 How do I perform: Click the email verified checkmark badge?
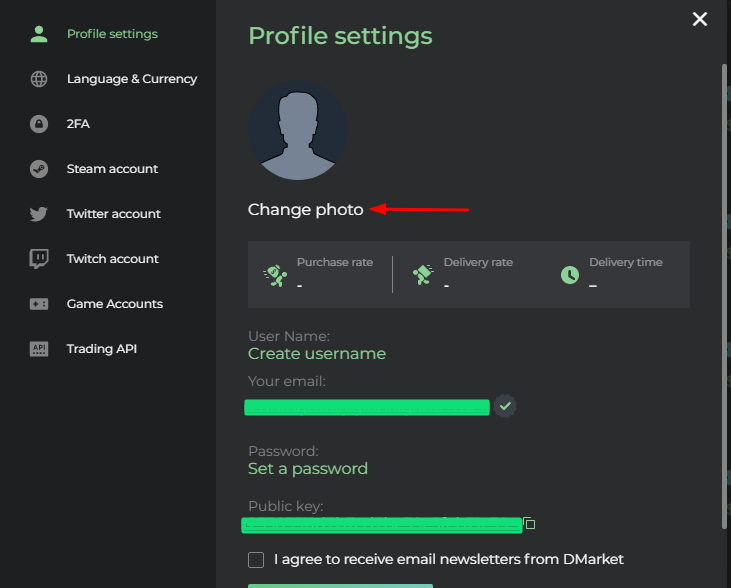(x=505, y=406)
